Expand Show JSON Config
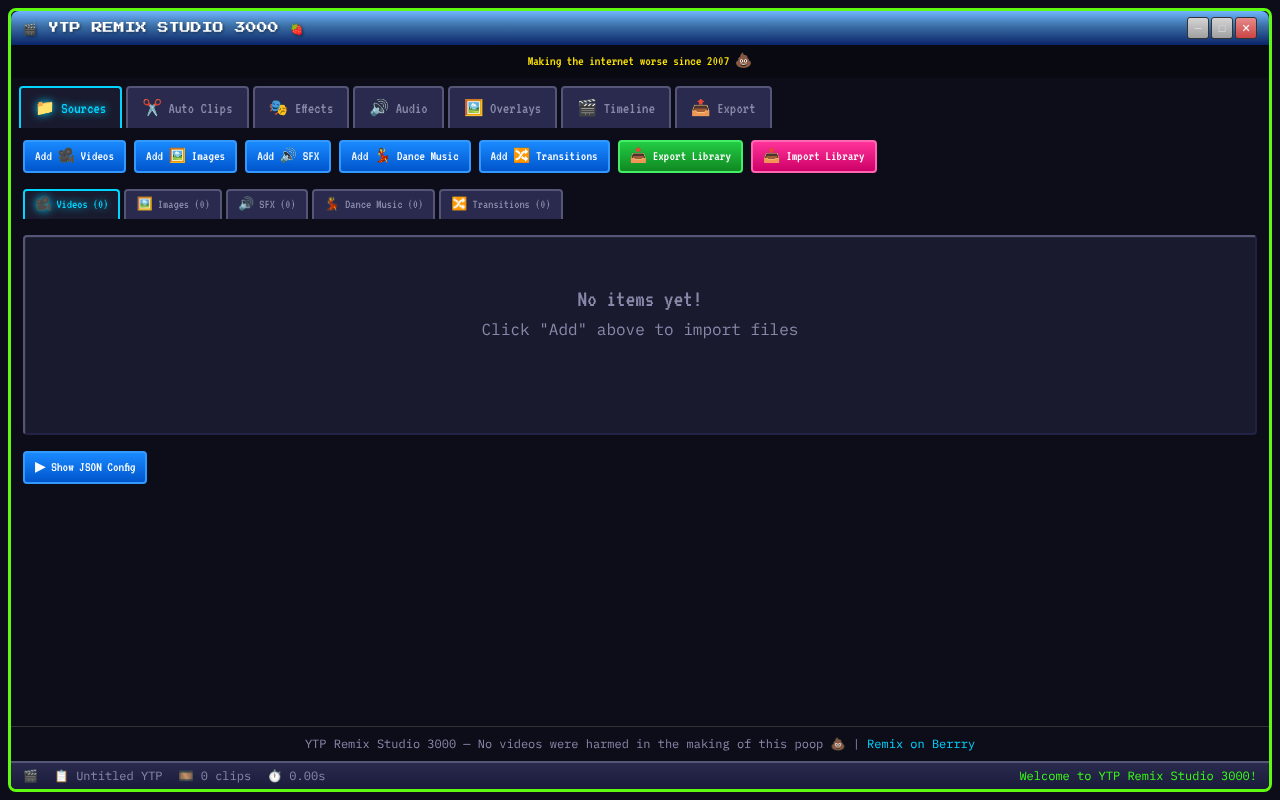Screen dimensions: 1280x800 pyautogui.click(x=85, y=467)
